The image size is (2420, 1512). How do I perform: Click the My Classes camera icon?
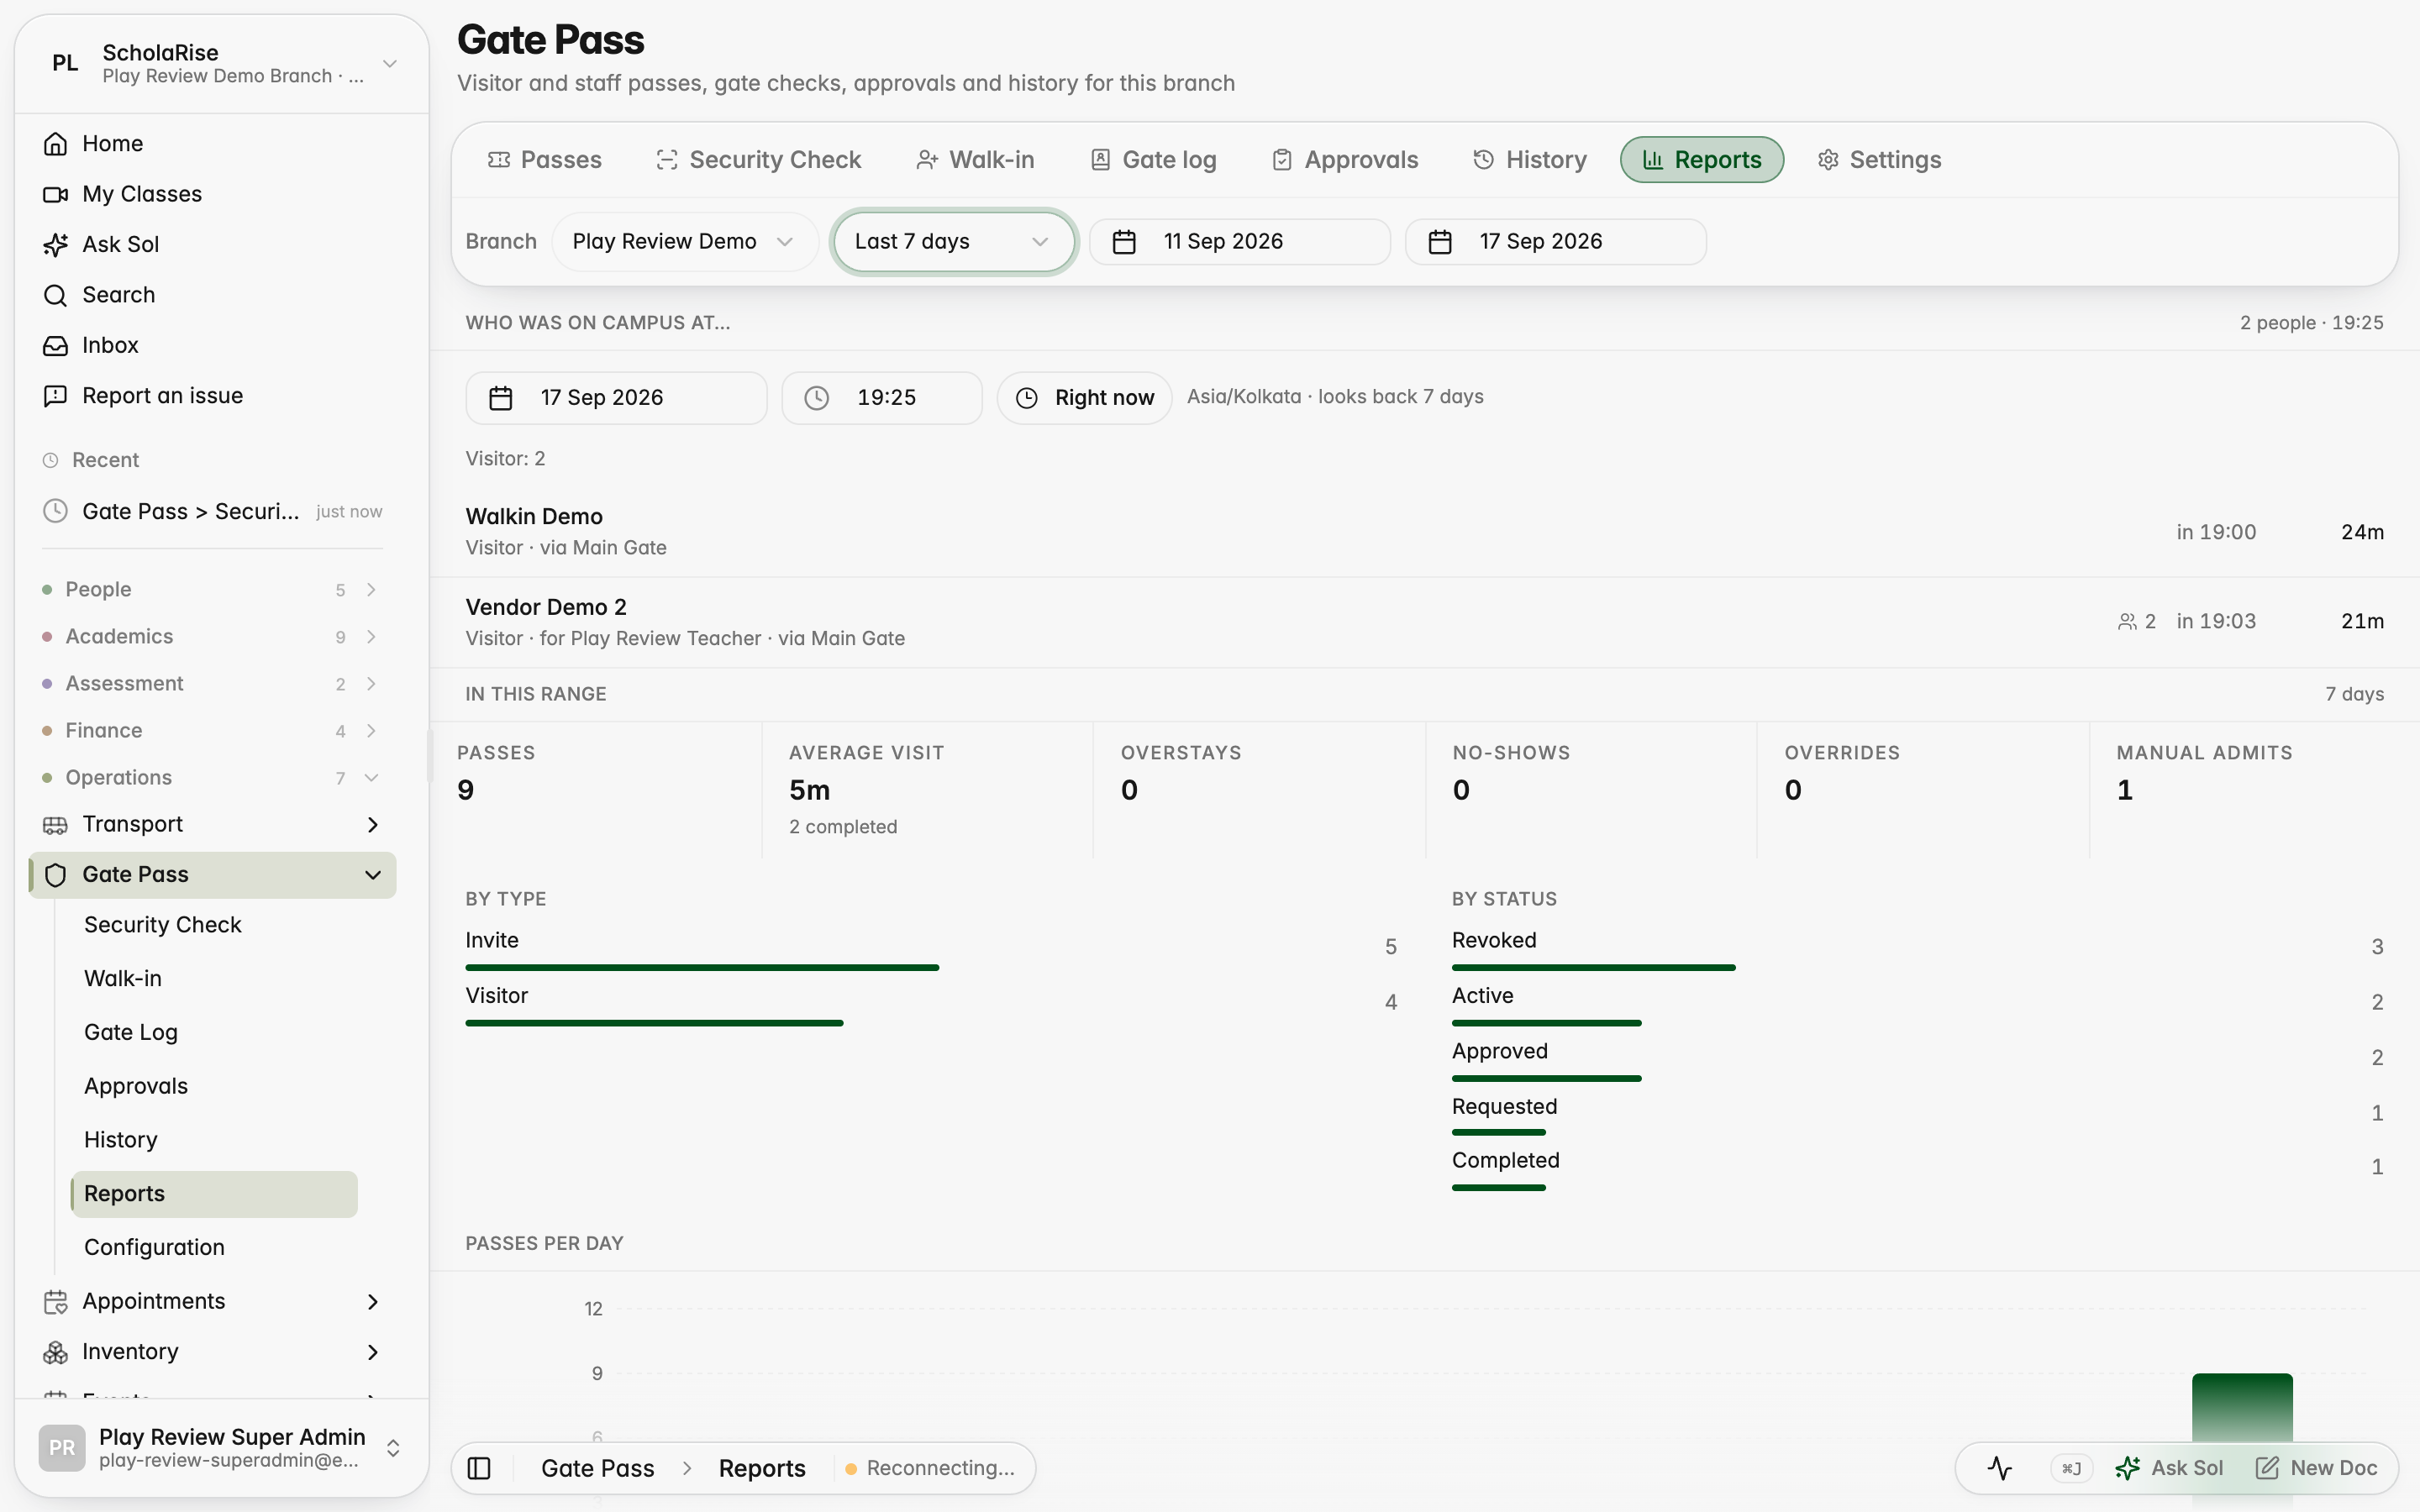55,194
